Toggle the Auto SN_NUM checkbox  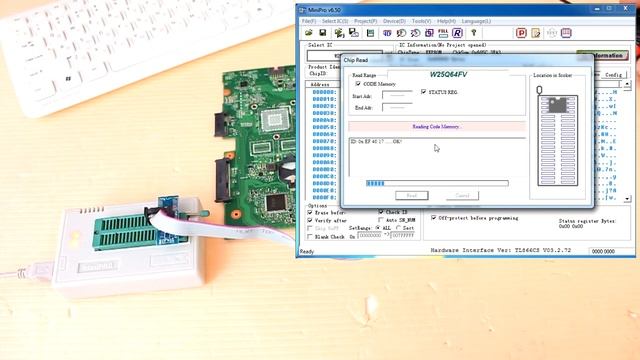tap(381, 220)
